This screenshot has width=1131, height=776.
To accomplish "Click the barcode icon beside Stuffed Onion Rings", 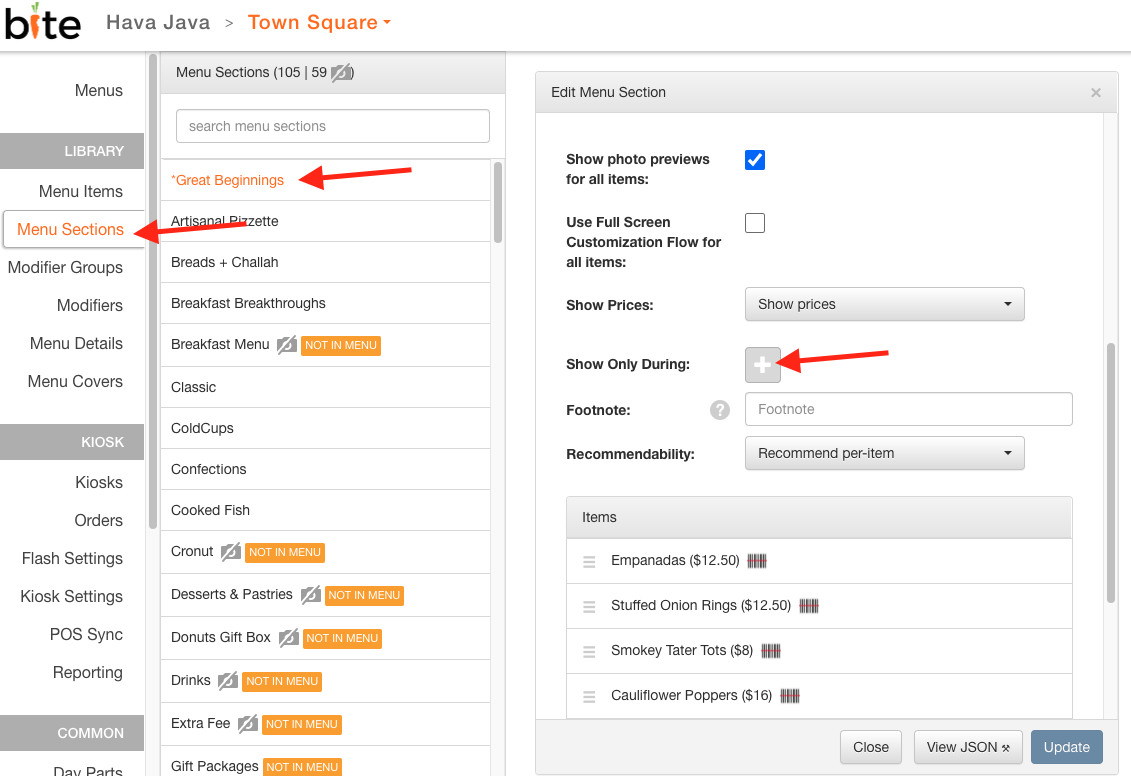I will (x=809, y=606).
